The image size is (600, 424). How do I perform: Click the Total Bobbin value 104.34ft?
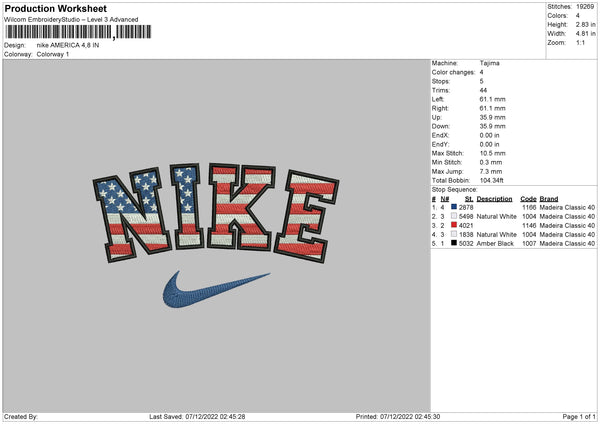click(x=492, y=181)
